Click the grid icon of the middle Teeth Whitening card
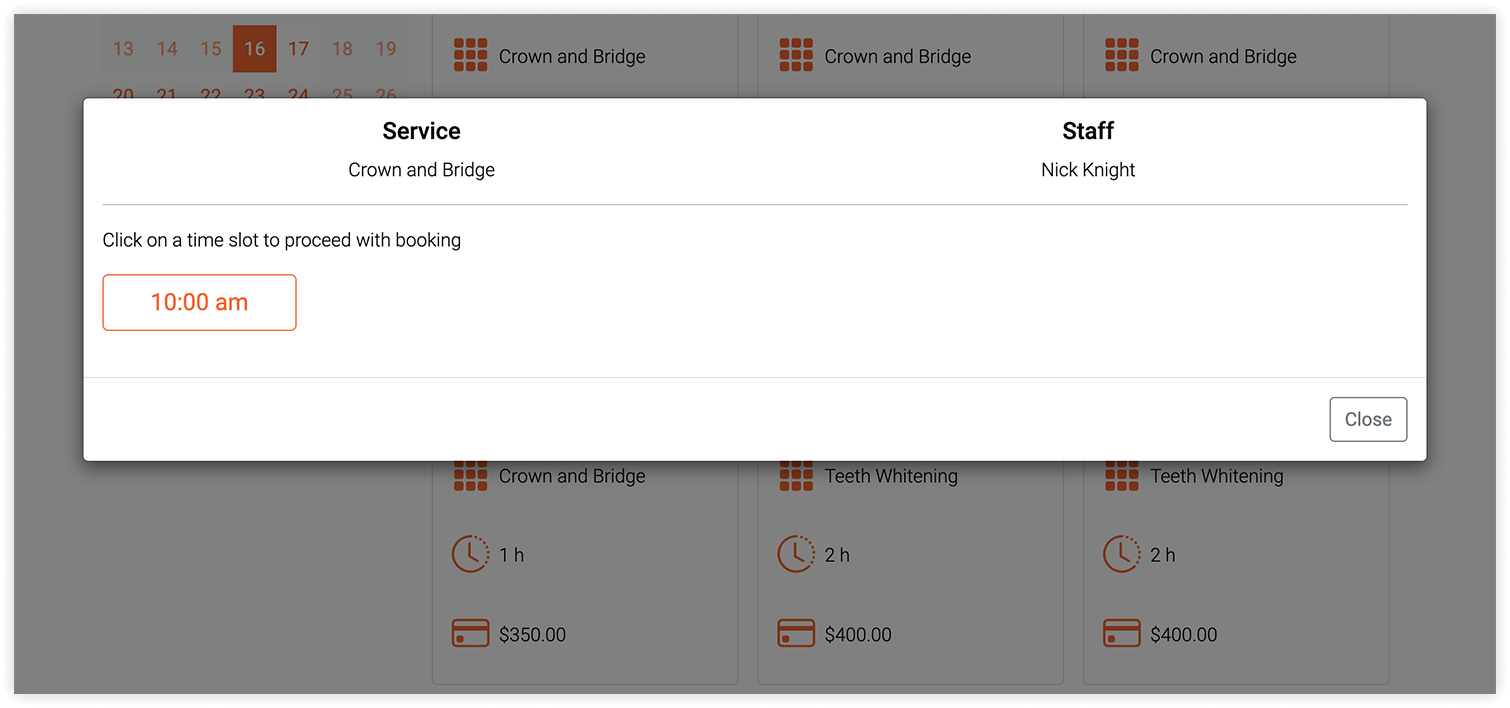This screenshot has height=708, width=1510. 797,476
